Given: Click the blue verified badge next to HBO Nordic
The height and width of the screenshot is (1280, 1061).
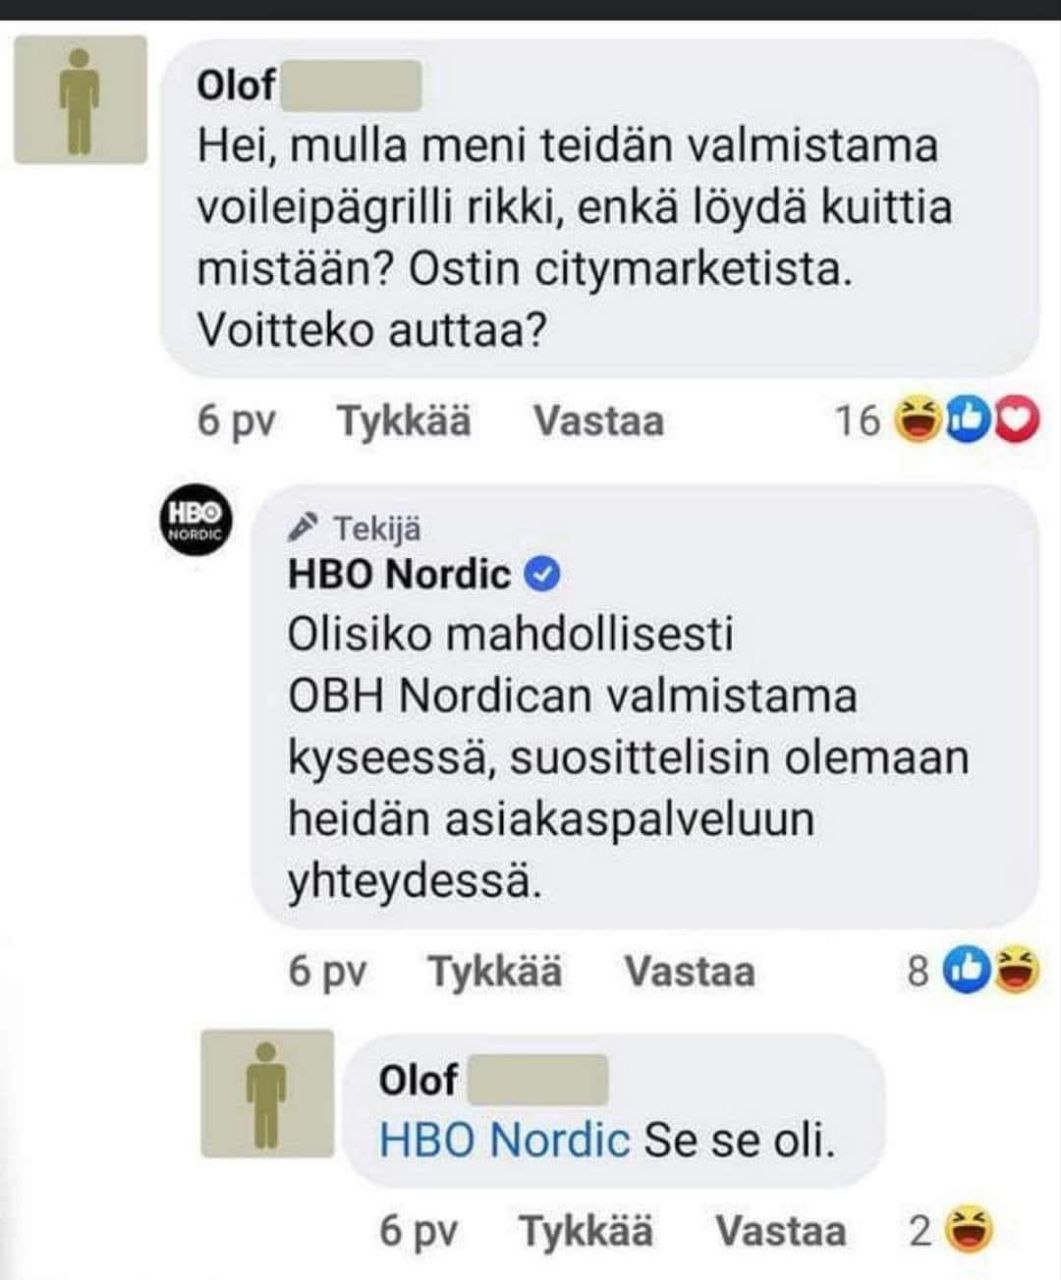Looking at the screenshot, I should pos(543,575).
